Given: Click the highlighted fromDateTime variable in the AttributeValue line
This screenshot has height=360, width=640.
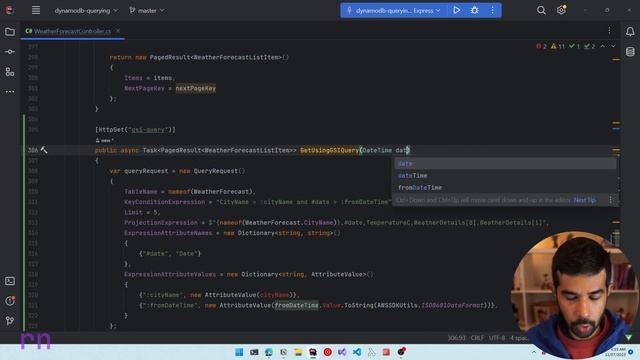Looking at the screenshot, I should 296,305.
